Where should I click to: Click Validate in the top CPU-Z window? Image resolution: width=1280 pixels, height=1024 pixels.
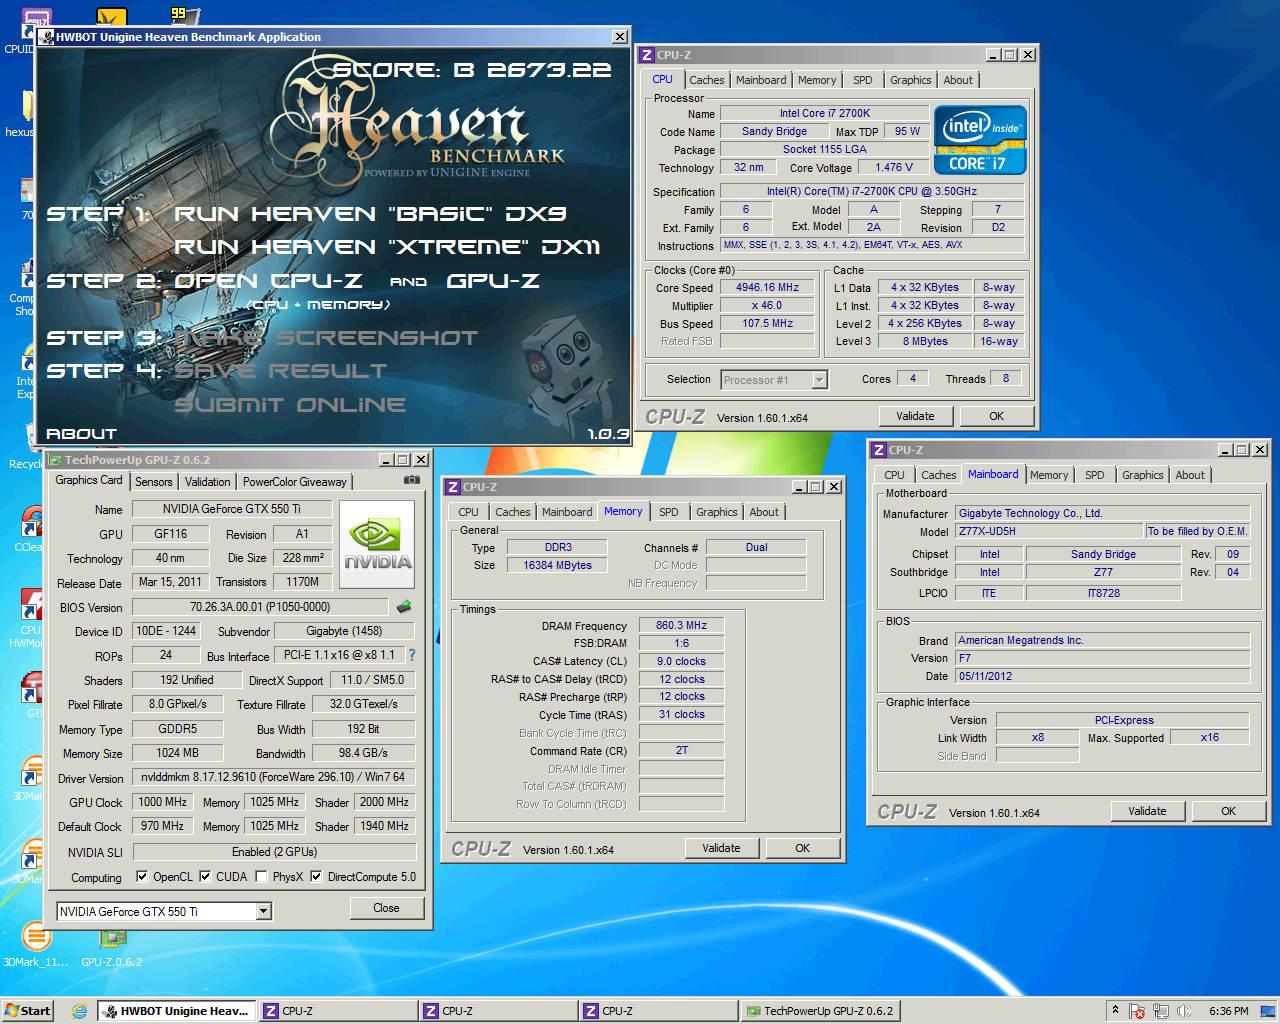point(915,416)
